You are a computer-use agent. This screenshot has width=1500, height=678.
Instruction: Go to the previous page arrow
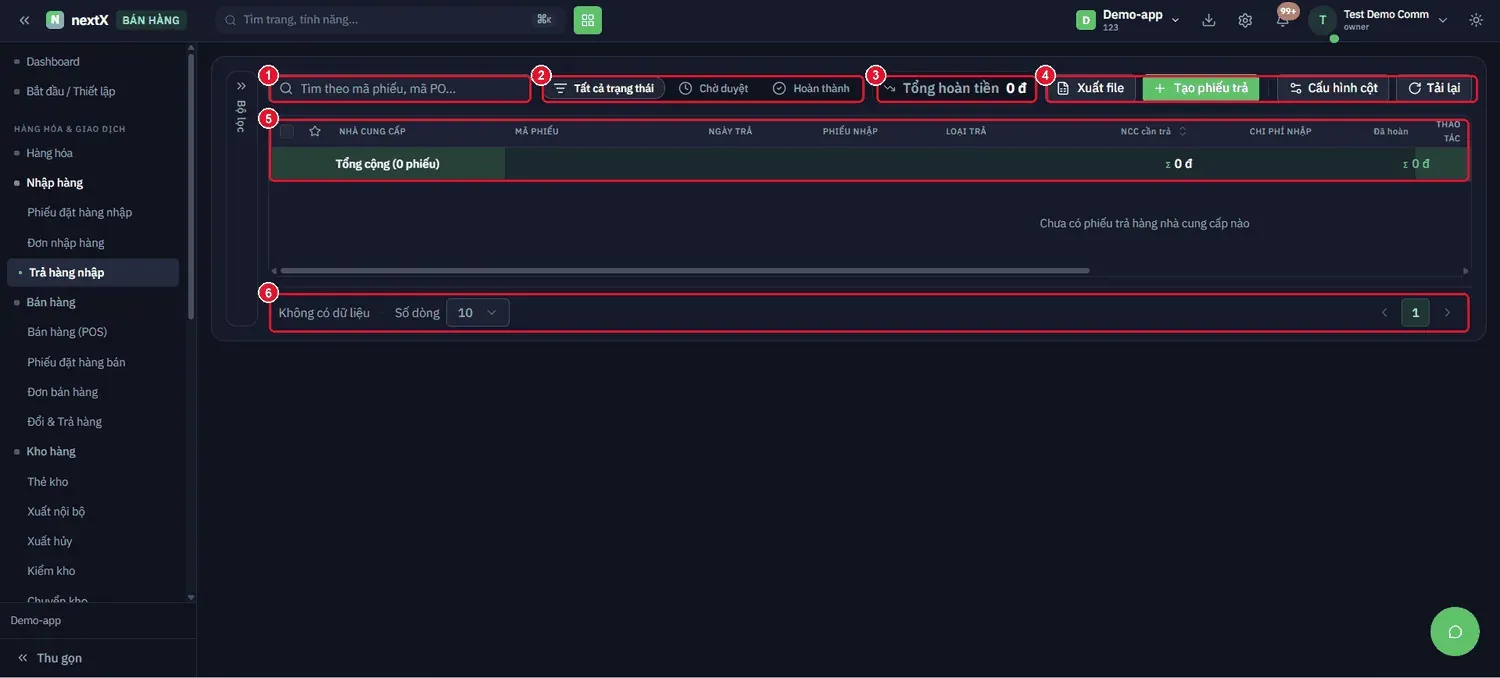(x=1385, y=313)
